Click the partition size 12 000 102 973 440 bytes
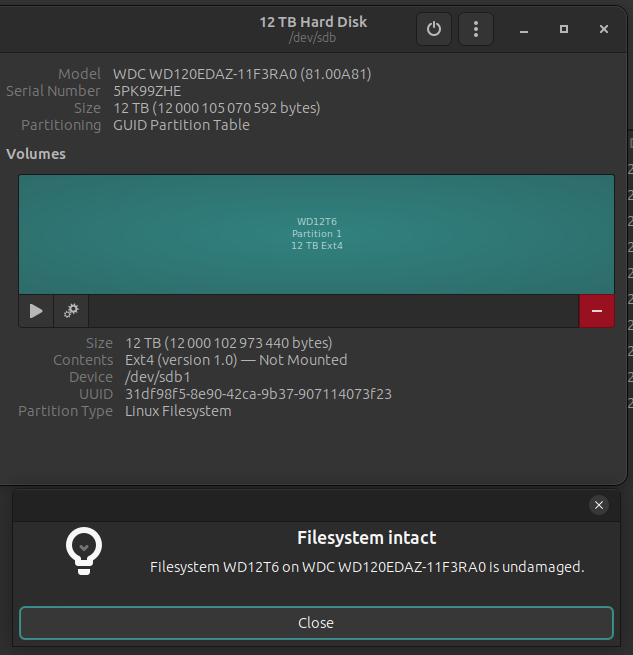This screenshot has width=633, height=655. pyautogui.click(x=229, y=343)
